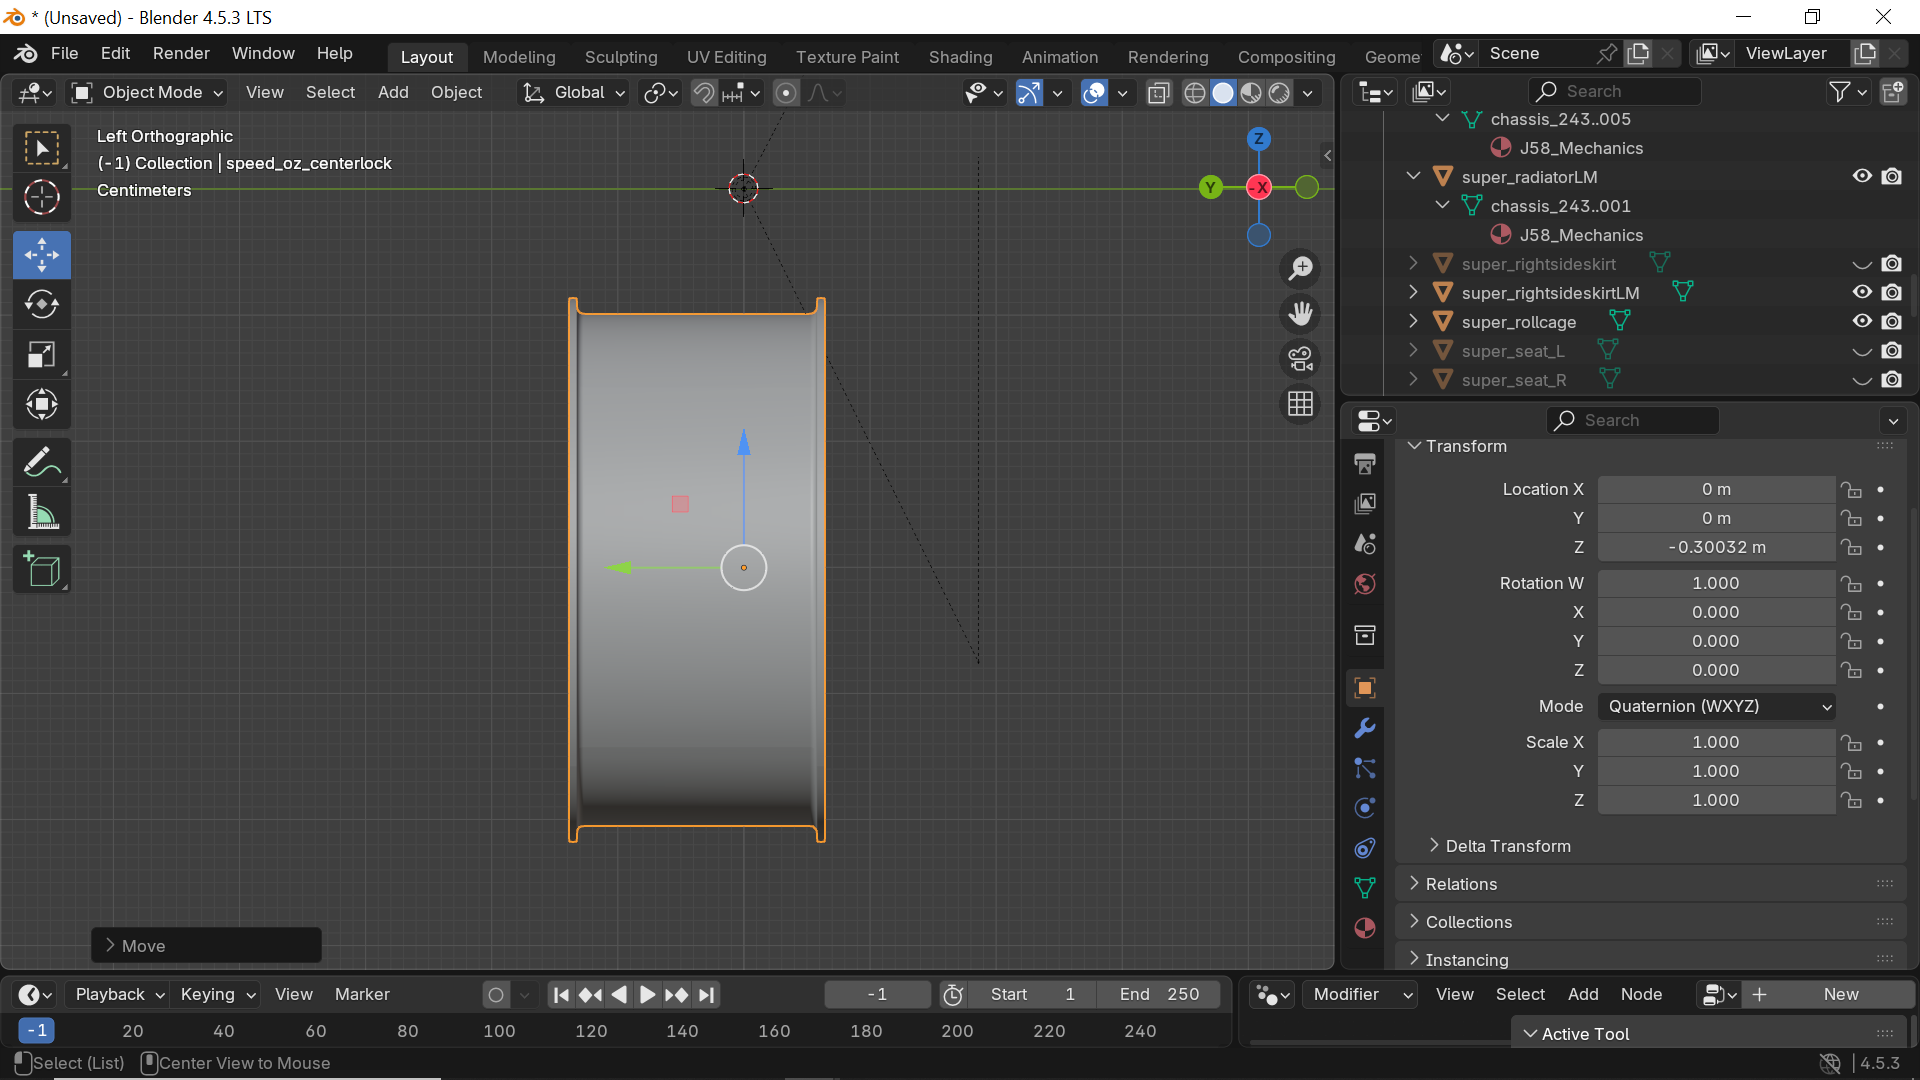Disable render camera for super_radiatorLM
Screen dimensions: 1920x1080
(x=1892, y=176)
